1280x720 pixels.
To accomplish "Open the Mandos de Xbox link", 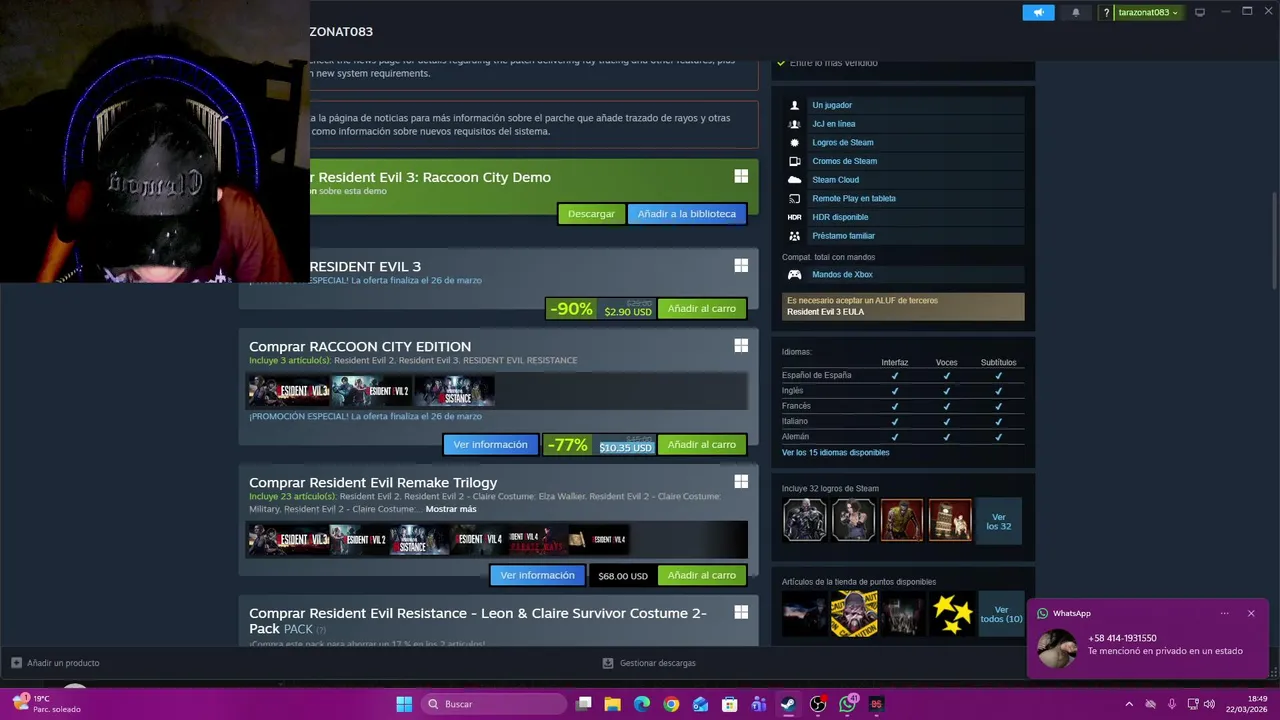I will [x=842, y=274].
